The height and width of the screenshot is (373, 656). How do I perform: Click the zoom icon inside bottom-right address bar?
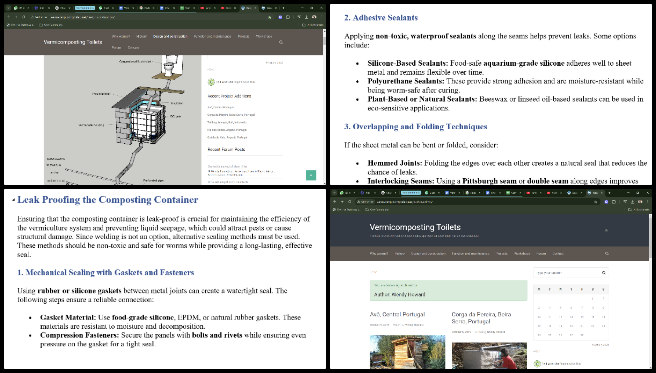[596, 202]
